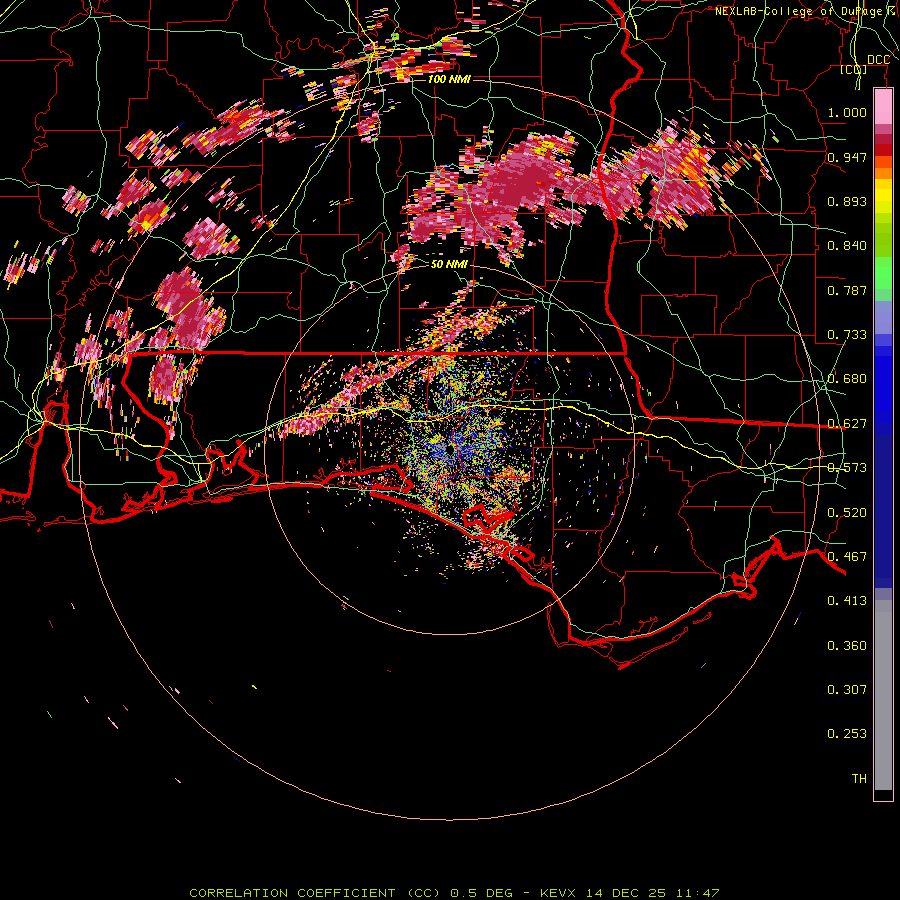Screen dimensions: 900x900
Task: Click the 0.360 legend value
Action: (x=847, y=646)
